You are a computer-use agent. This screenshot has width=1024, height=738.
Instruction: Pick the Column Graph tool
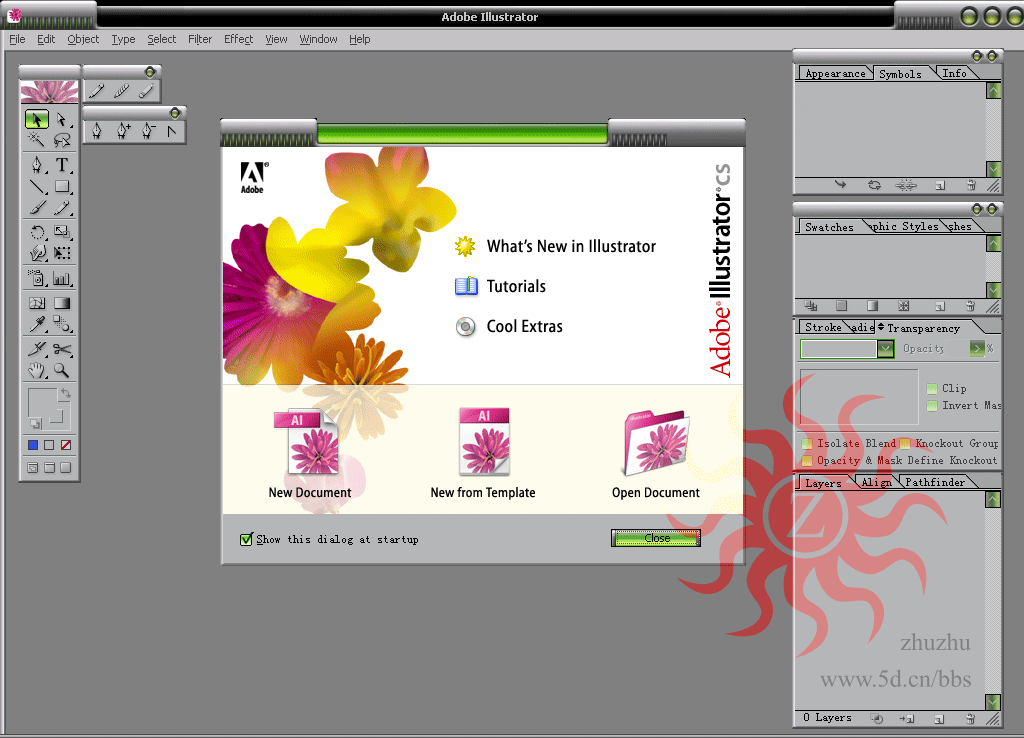61,278
